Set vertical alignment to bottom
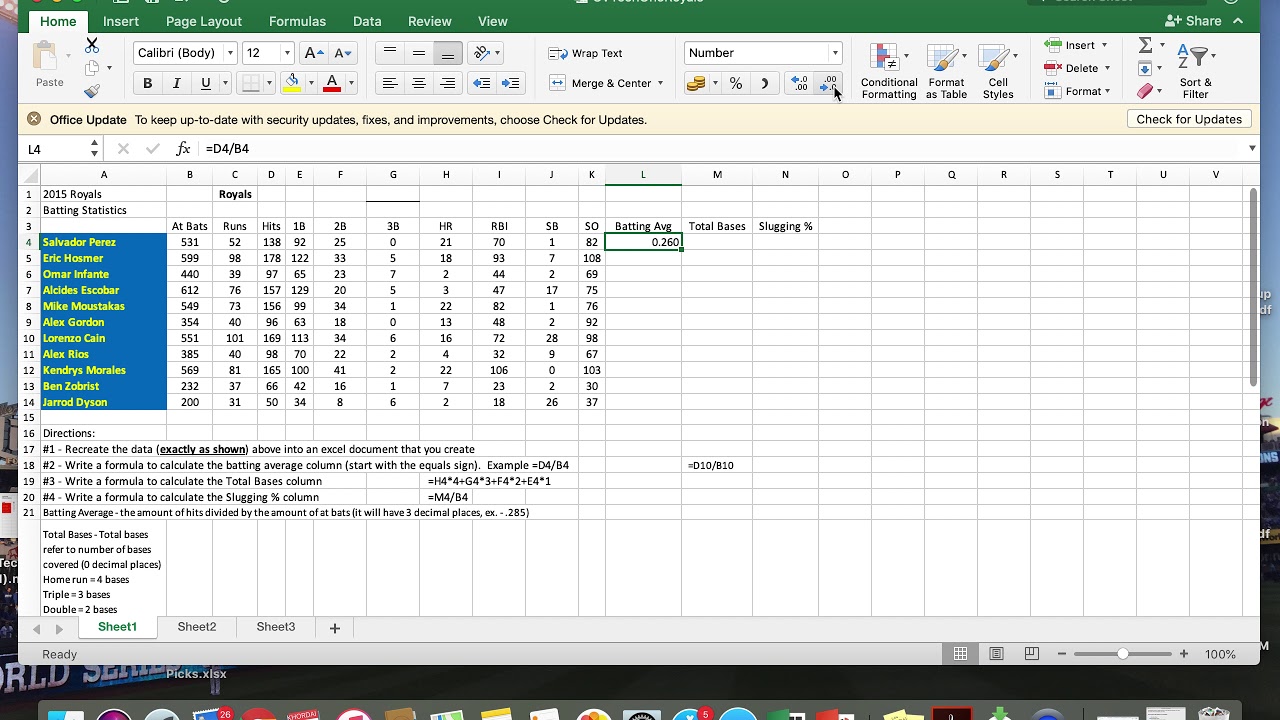Viewport: 1280px width, 720px height. [448, 53]
